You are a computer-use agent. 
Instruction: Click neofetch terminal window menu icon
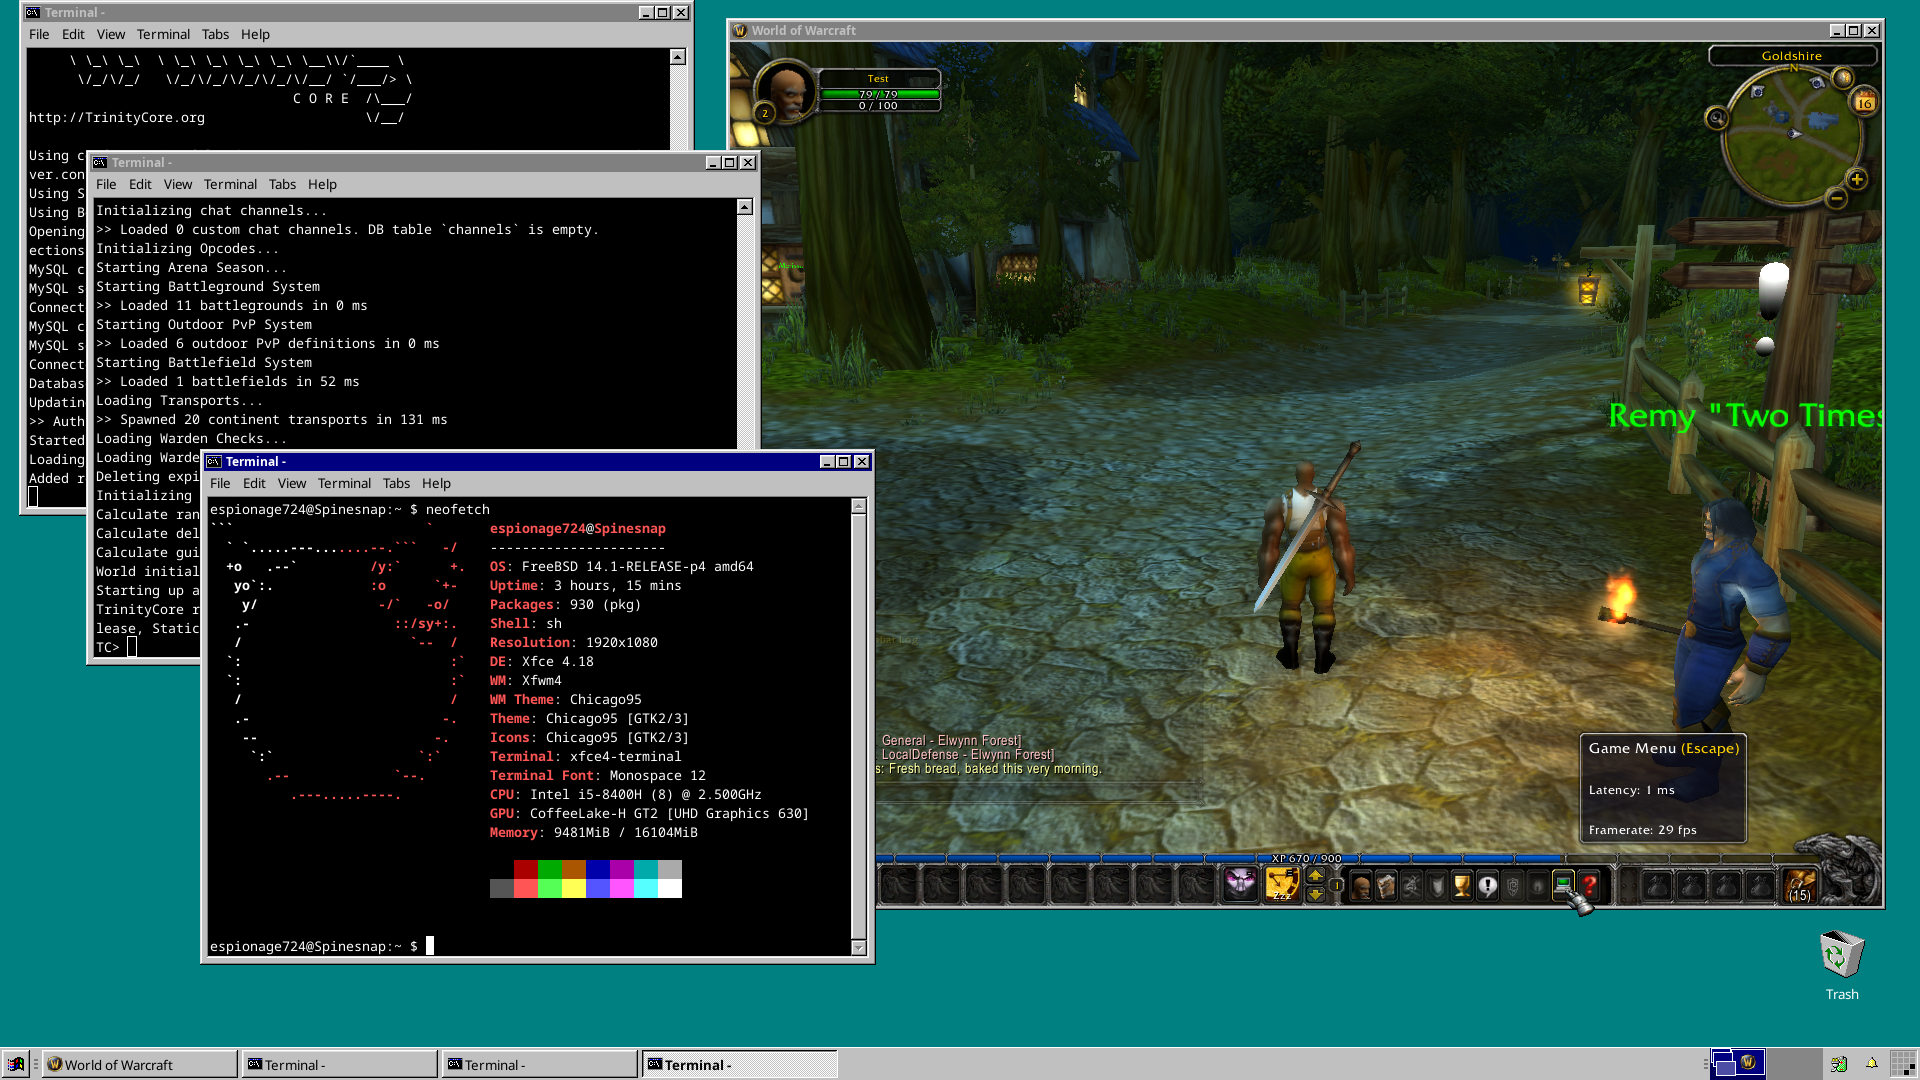[x=214, y=461]
